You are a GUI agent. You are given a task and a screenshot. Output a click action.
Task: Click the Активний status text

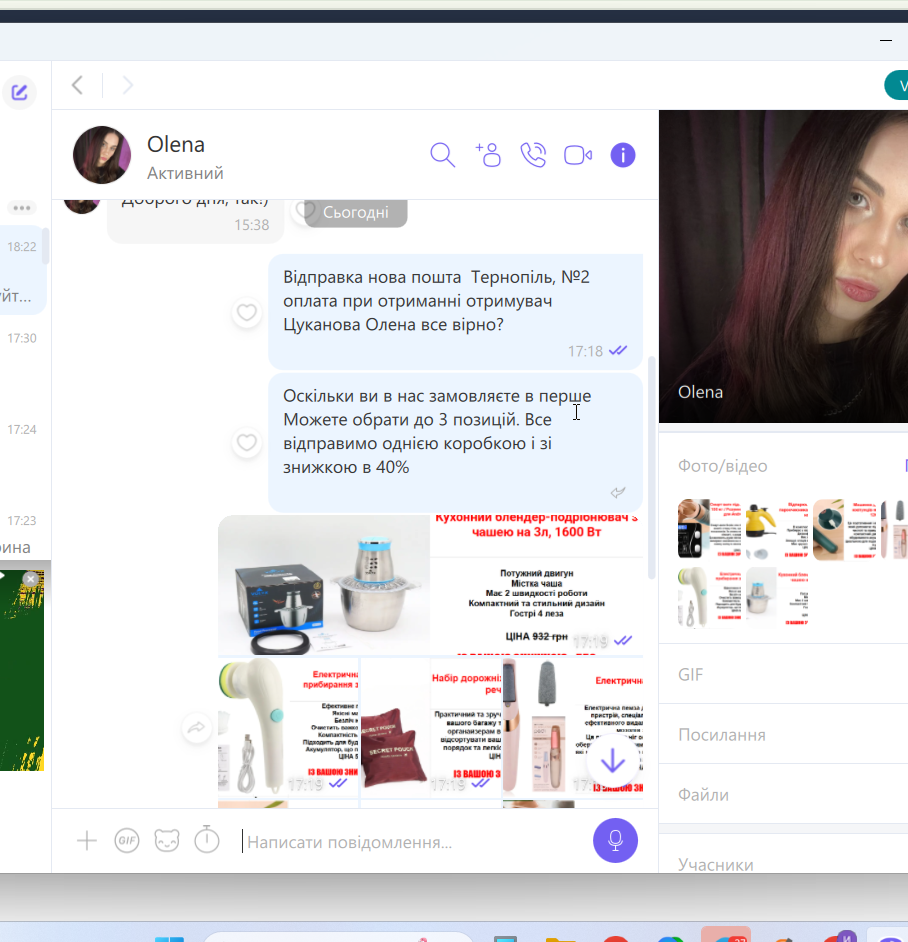185,173
